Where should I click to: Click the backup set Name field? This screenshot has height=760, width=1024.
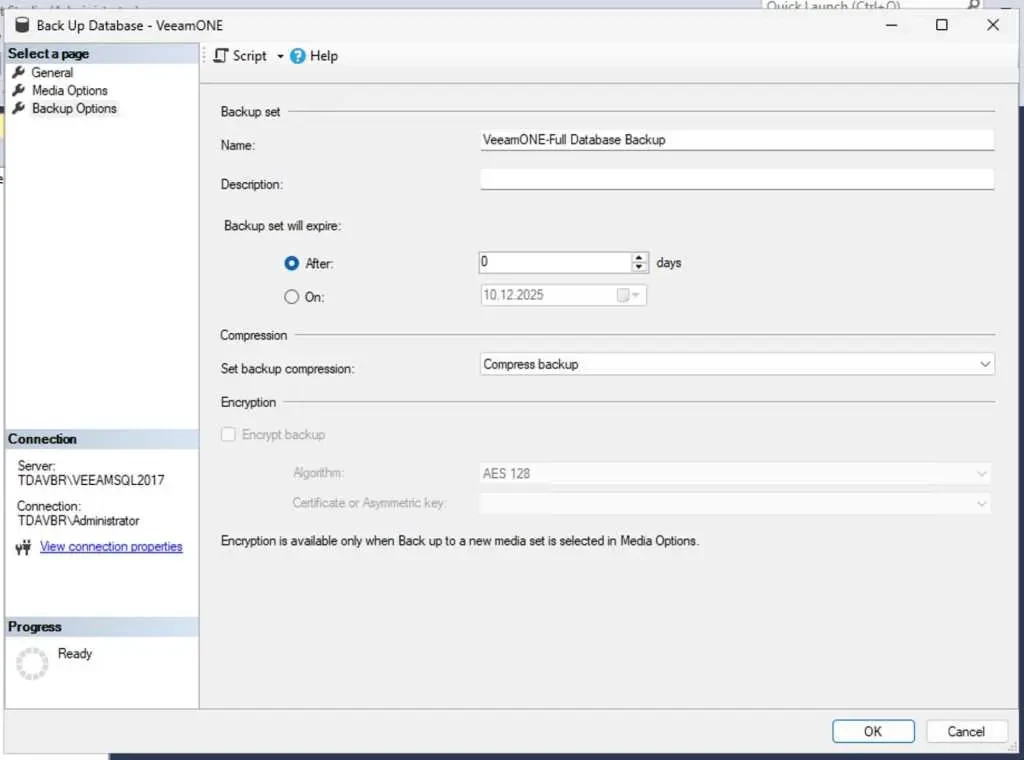coord(737,140)
